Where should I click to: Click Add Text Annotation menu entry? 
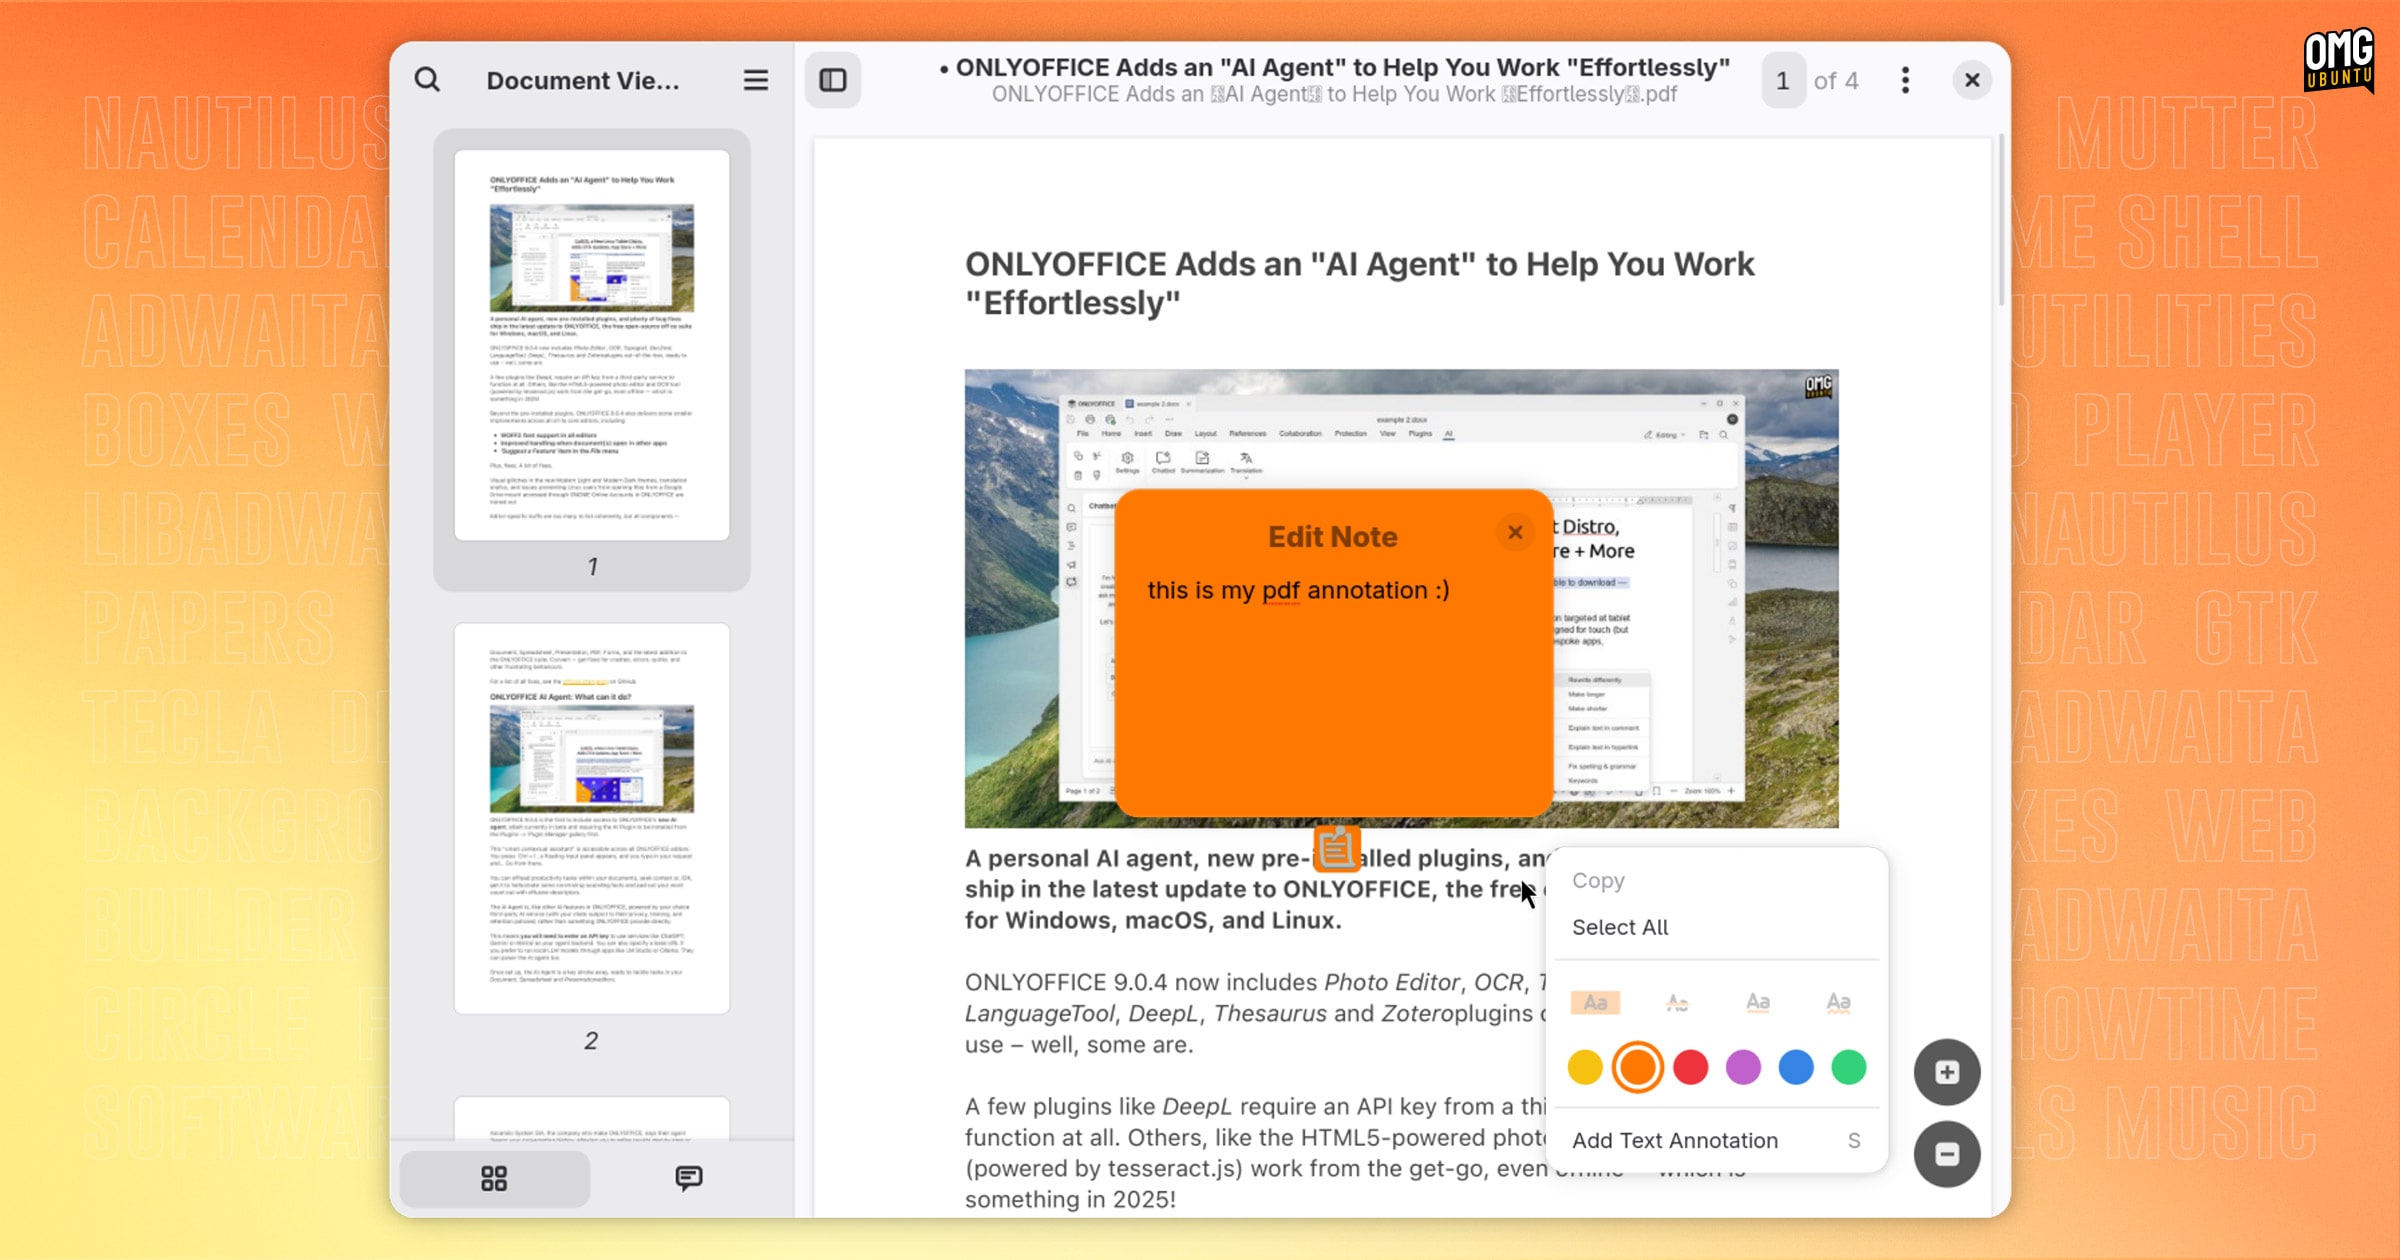pos(1675,1140)
